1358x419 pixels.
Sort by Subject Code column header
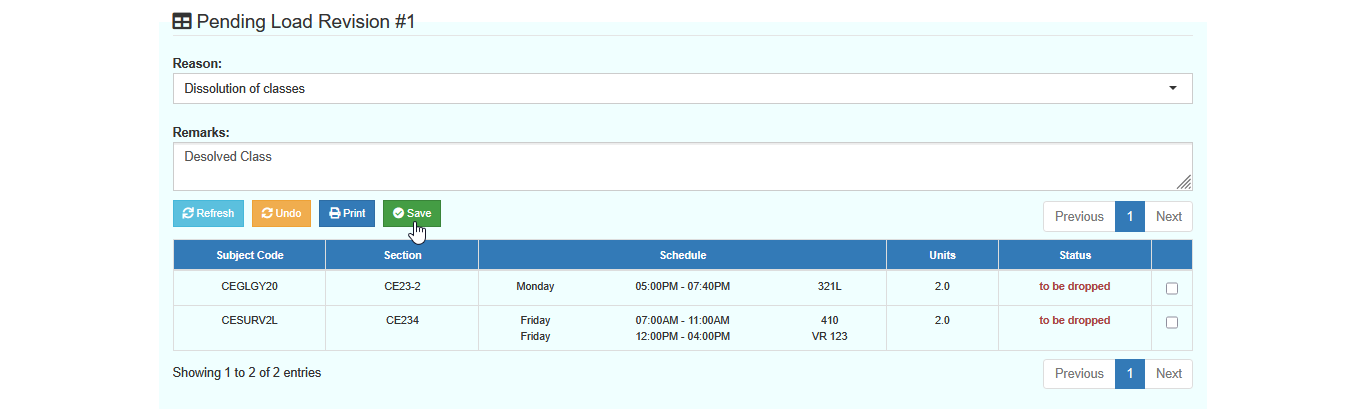point(250,255)
